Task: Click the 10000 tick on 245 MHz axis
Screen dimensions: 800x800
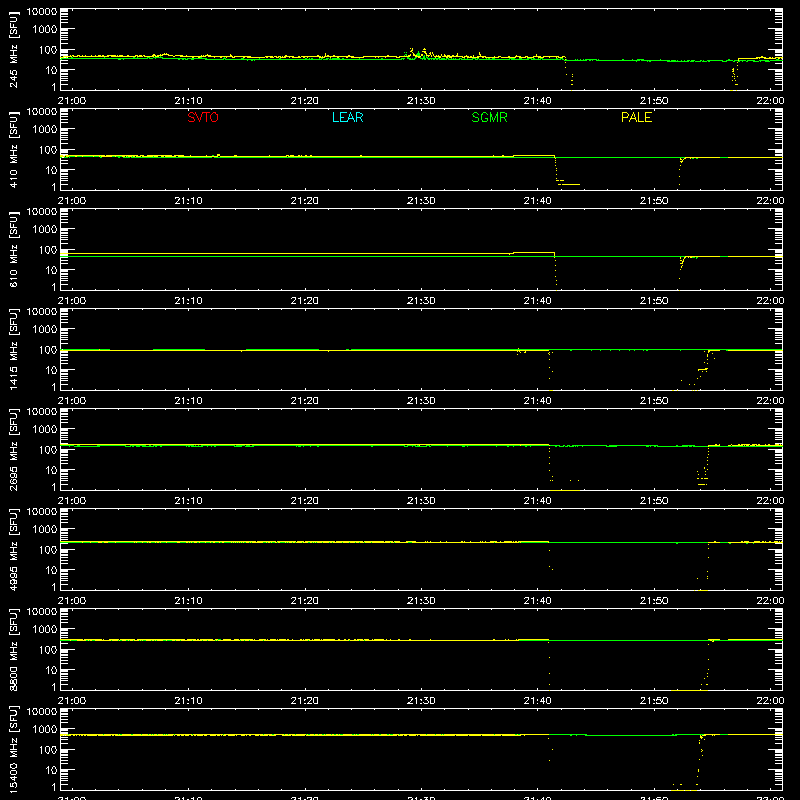Action: click(42, 12)
